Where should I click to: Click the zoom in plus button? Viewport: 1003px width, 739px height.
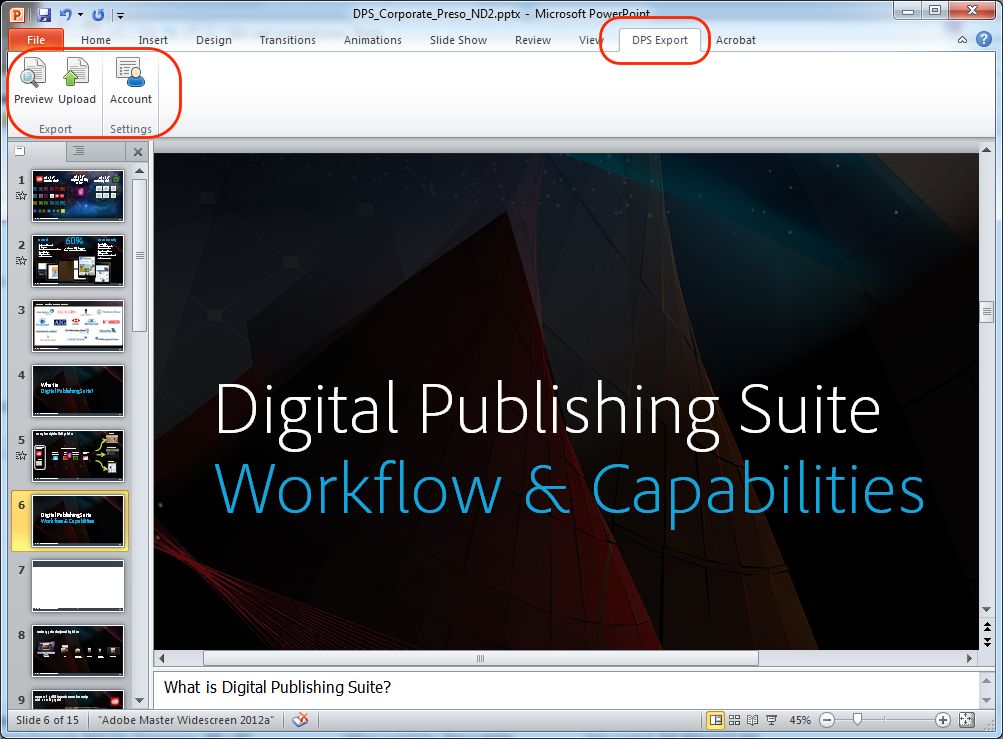942,720
